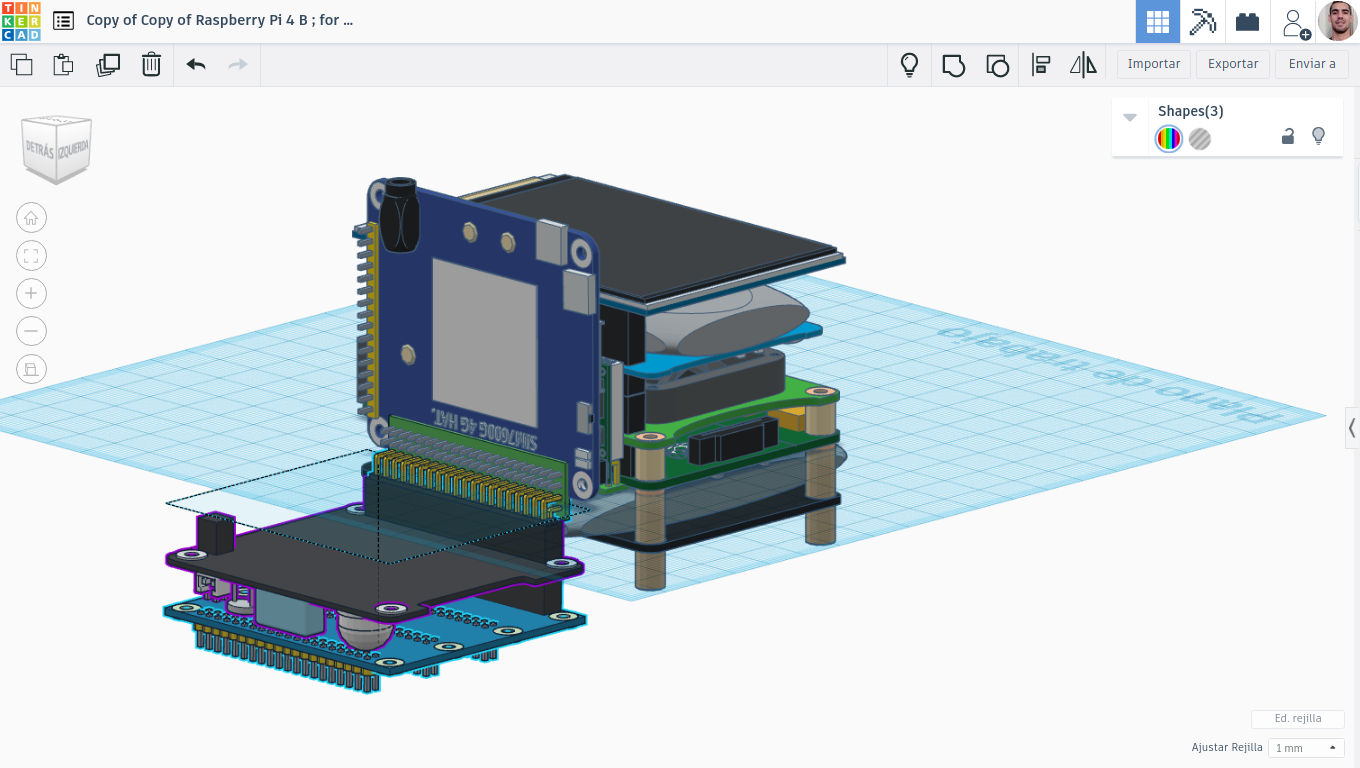1360x768 pixels.
Task: Click the Zoom in plus button
Action: [31, 293]
